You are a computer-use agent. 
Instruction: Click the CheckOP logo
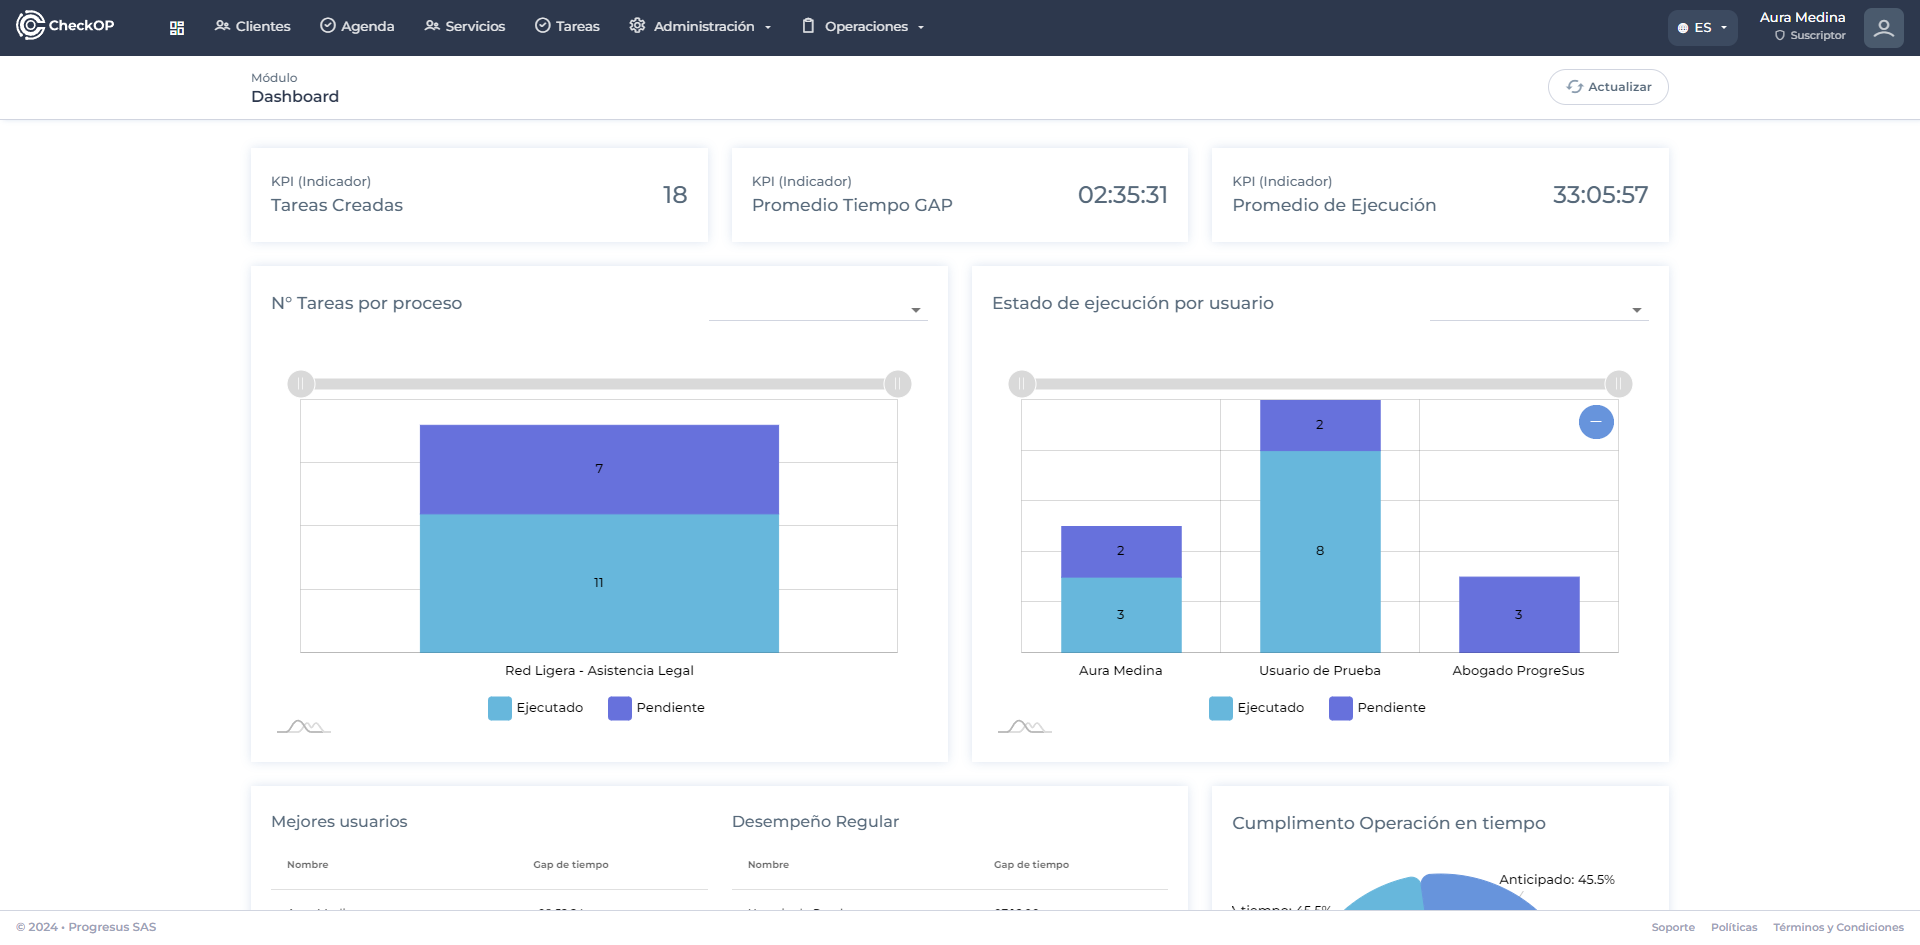pos(65,25)
